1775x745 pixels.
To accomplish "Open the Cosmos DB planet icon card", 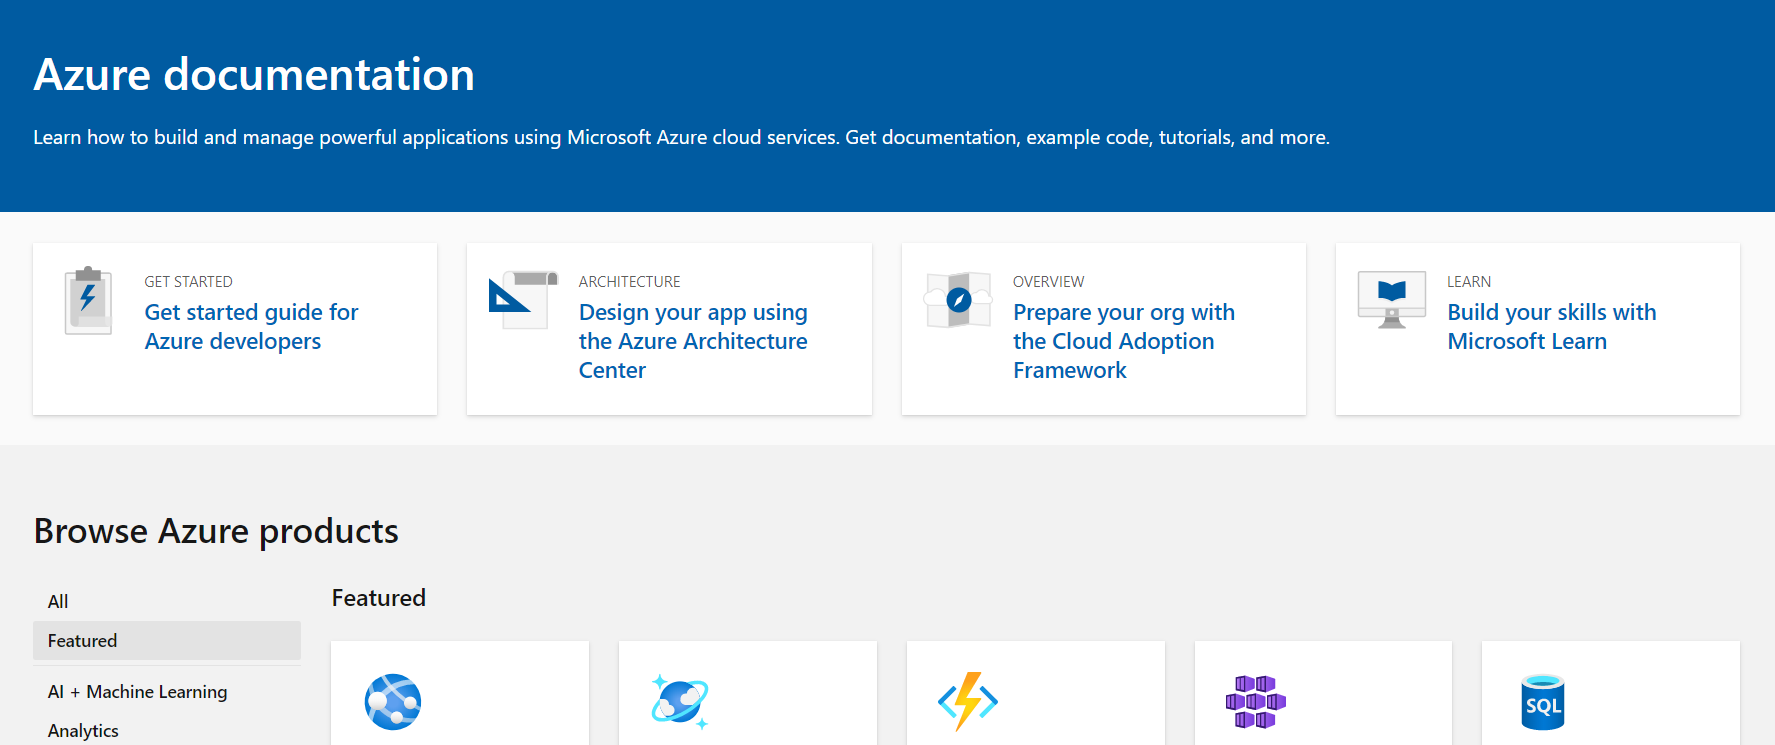I will tap(680, 701).
